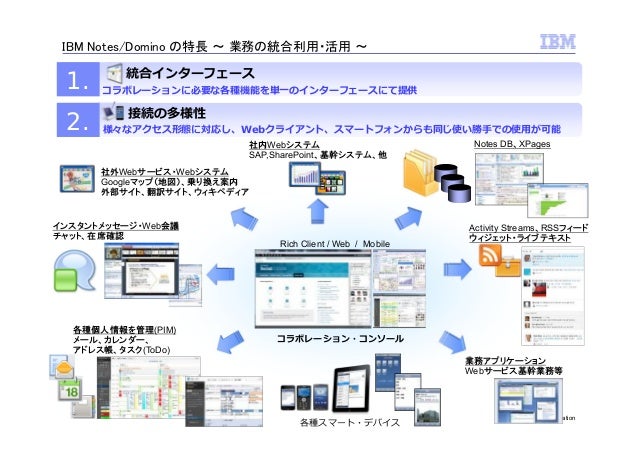Click the Notes DB、XPages heading

[x=512, y=144]
